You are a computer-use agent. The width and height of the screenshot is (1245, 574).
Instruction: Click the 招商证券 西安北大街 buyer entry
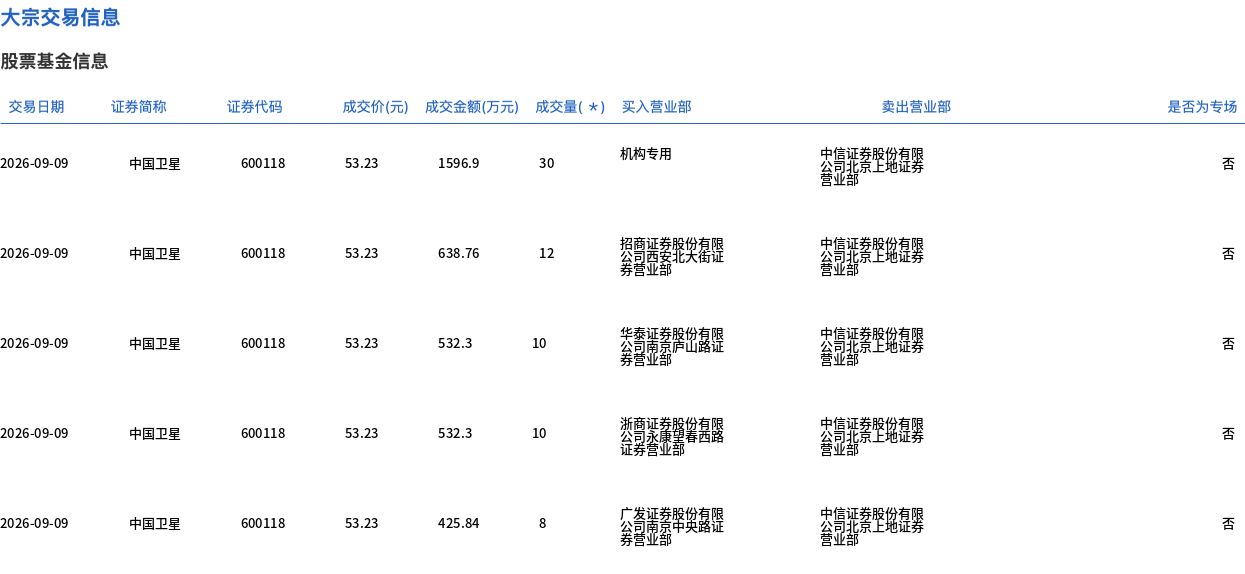pos(672,257)
